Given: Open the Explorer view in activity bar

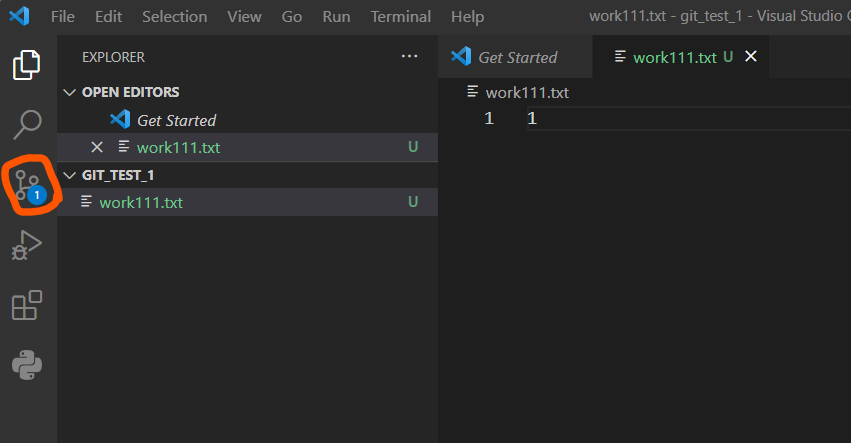Looking at the screenshot, I should click(27, 65).
